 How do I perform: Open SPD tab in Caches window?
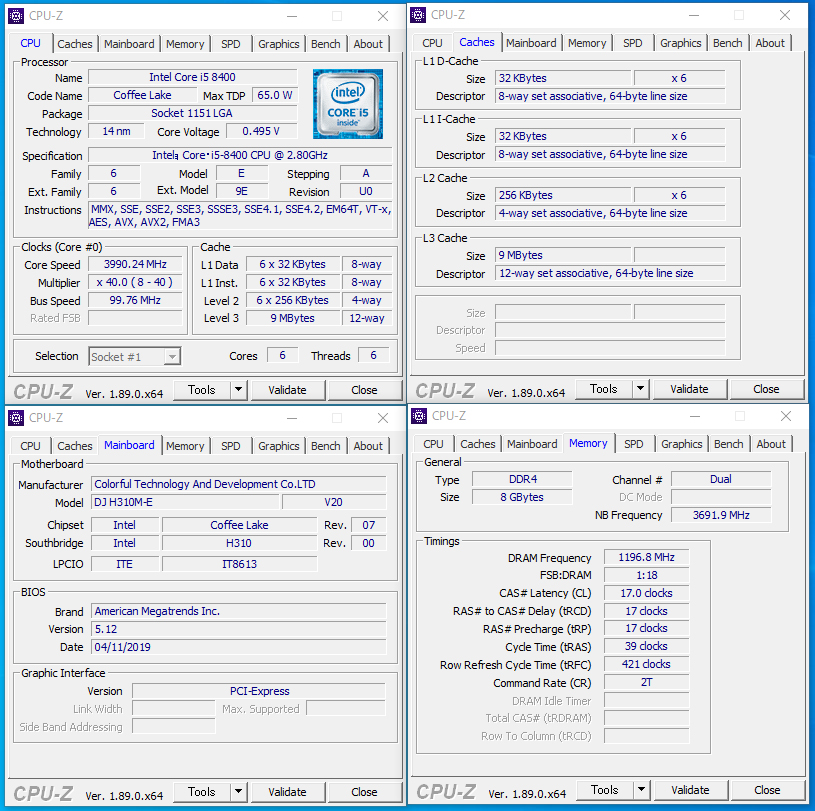click(x=633, y=43)
